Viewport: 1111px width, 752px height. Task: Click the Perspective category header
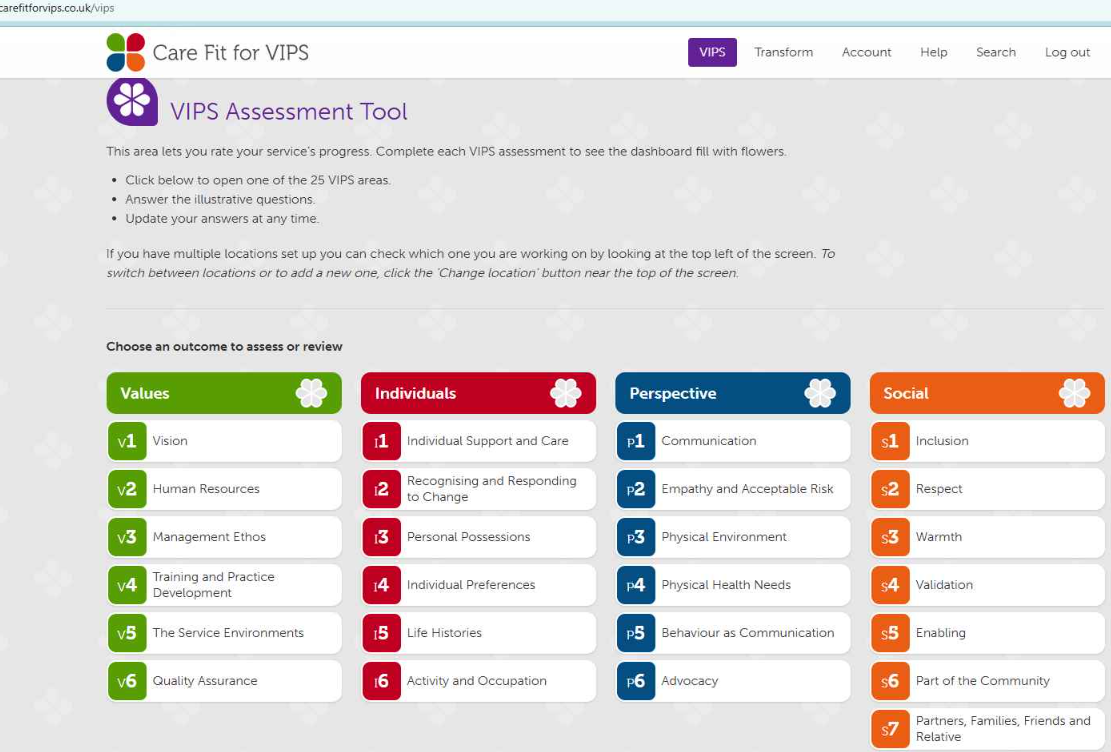pos(733,393)
